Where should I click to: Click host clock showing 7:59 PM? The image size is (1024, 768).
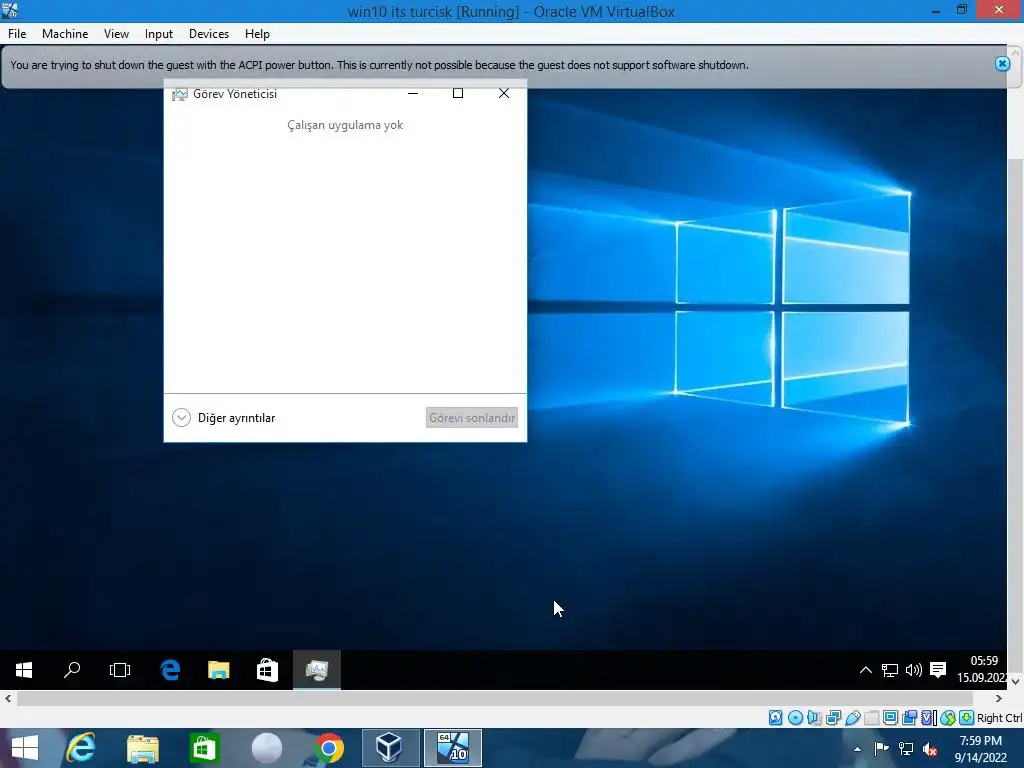click(980, 749)
